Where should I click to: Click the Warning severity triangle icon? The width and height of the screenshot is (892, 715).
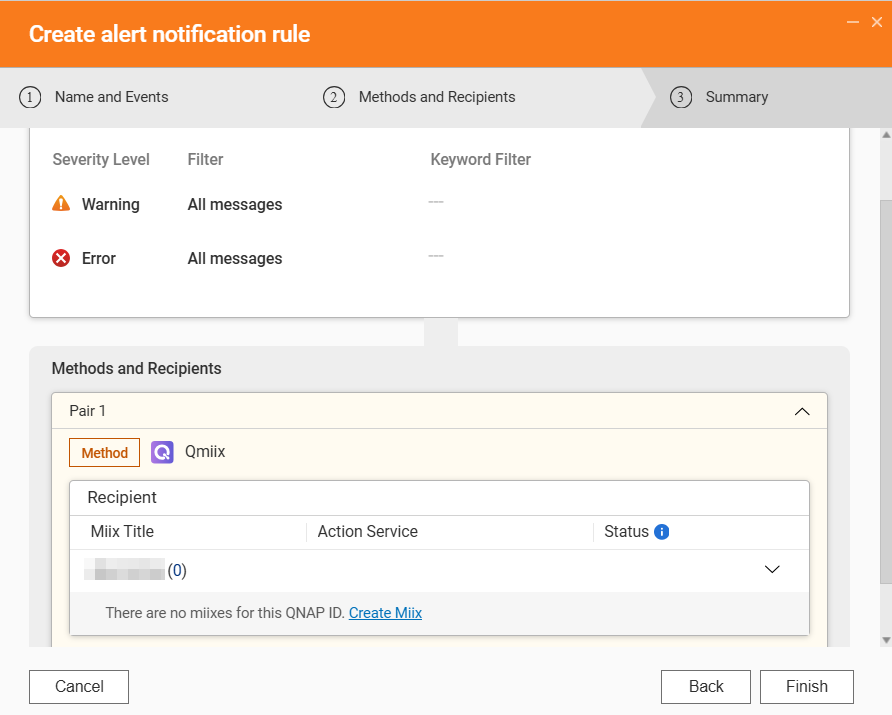click(61, 204)
